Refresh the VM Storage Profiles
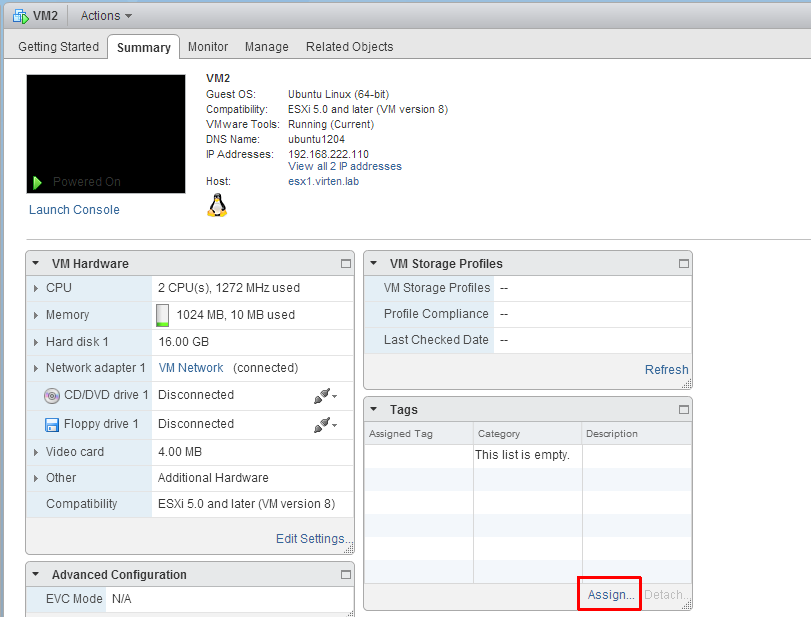 [x=667, y=370]
